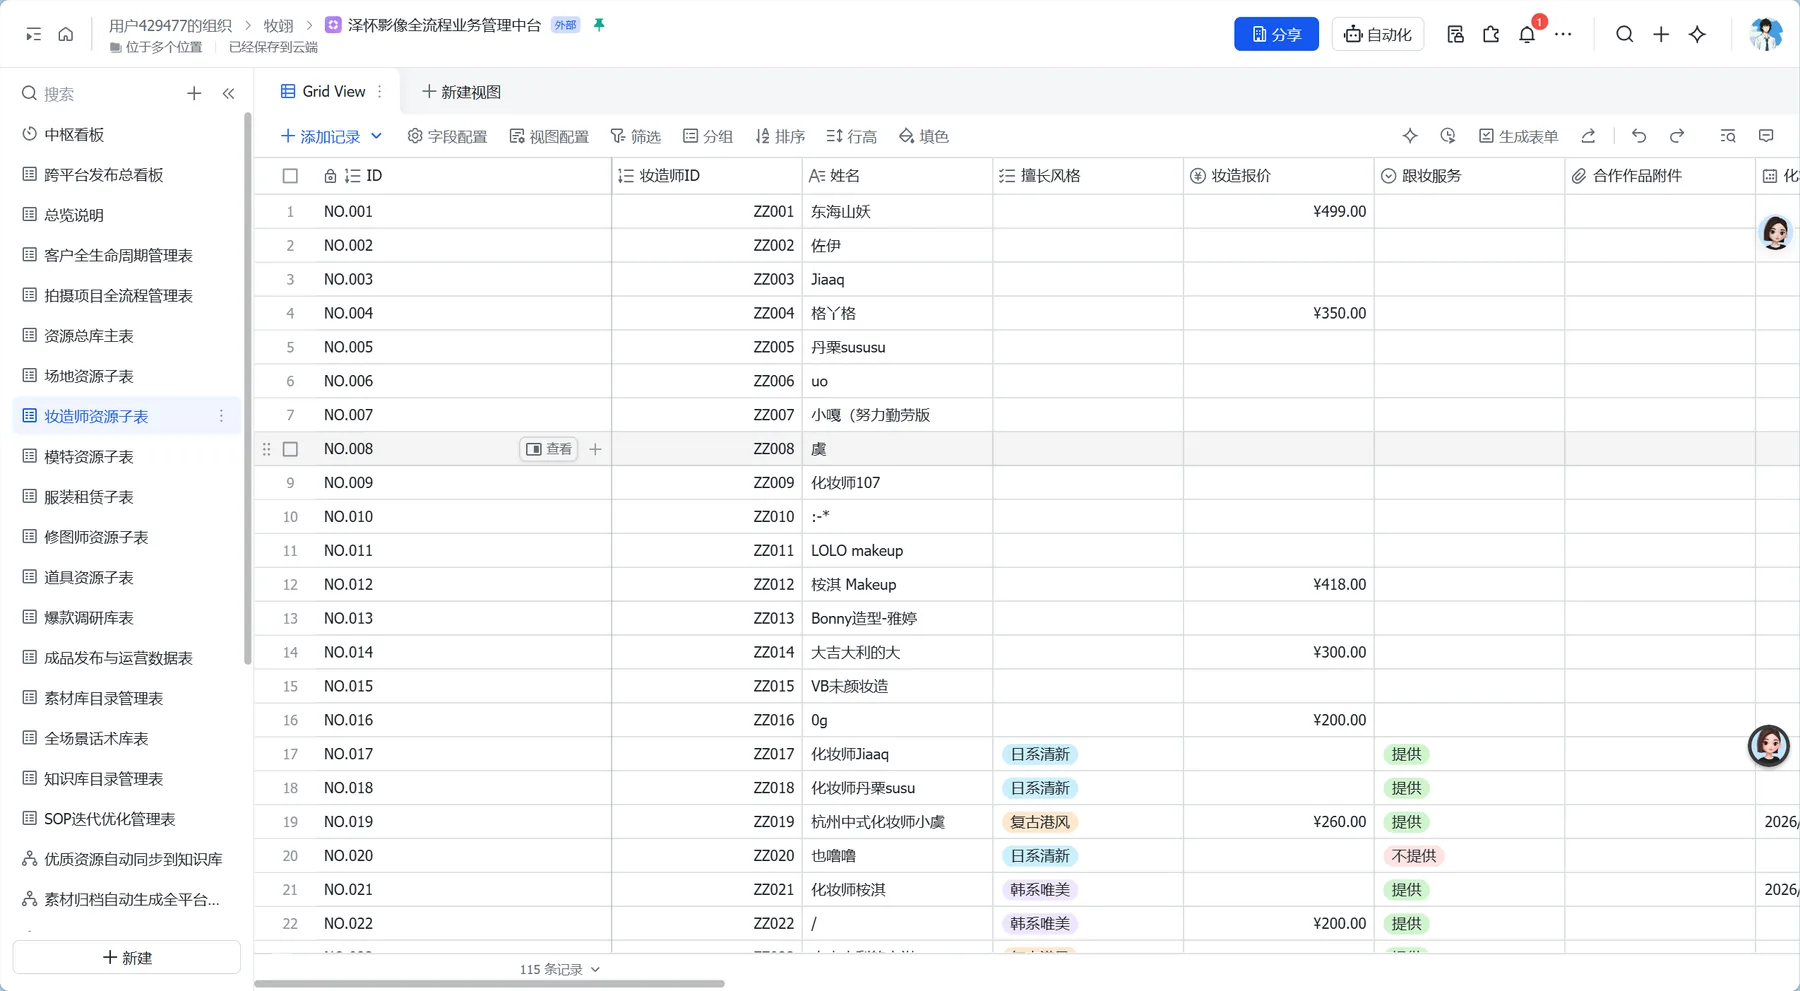Viewport: 1800px width, 991px height.
Task: Open the plugin puzzle icon
Action: click(1491, 34)
